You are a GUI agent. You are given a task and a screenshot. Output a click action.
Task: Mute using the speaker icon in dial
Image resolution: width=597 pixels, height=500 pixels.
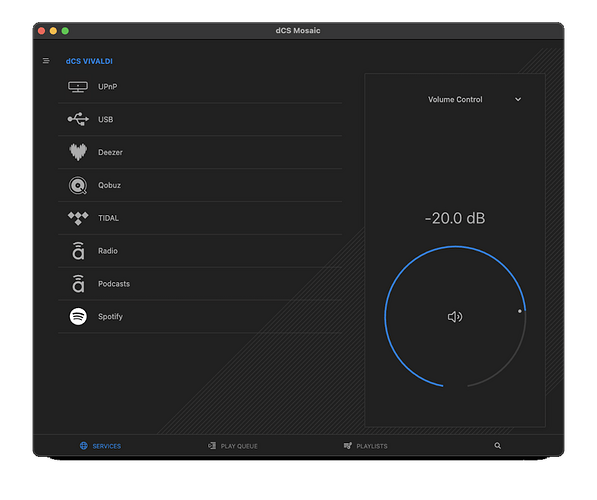pyautogui.click(x=455, y=317)
